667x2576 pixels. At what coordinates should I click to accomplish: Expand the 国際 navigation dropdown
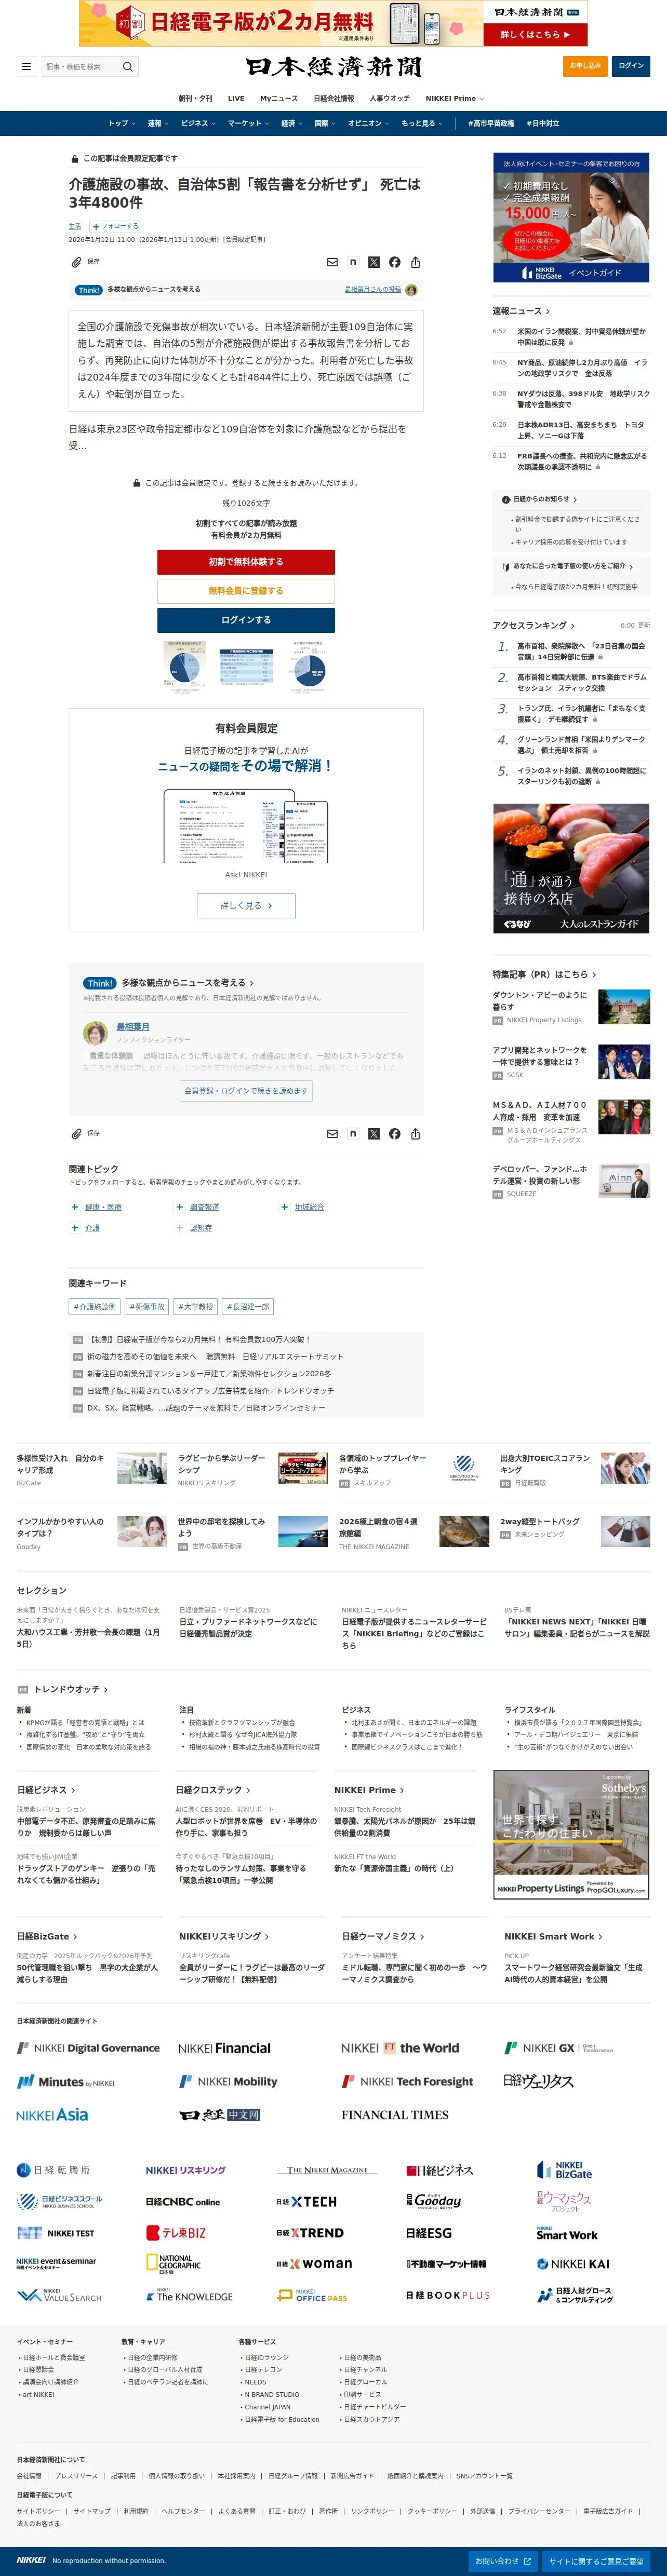325,124
